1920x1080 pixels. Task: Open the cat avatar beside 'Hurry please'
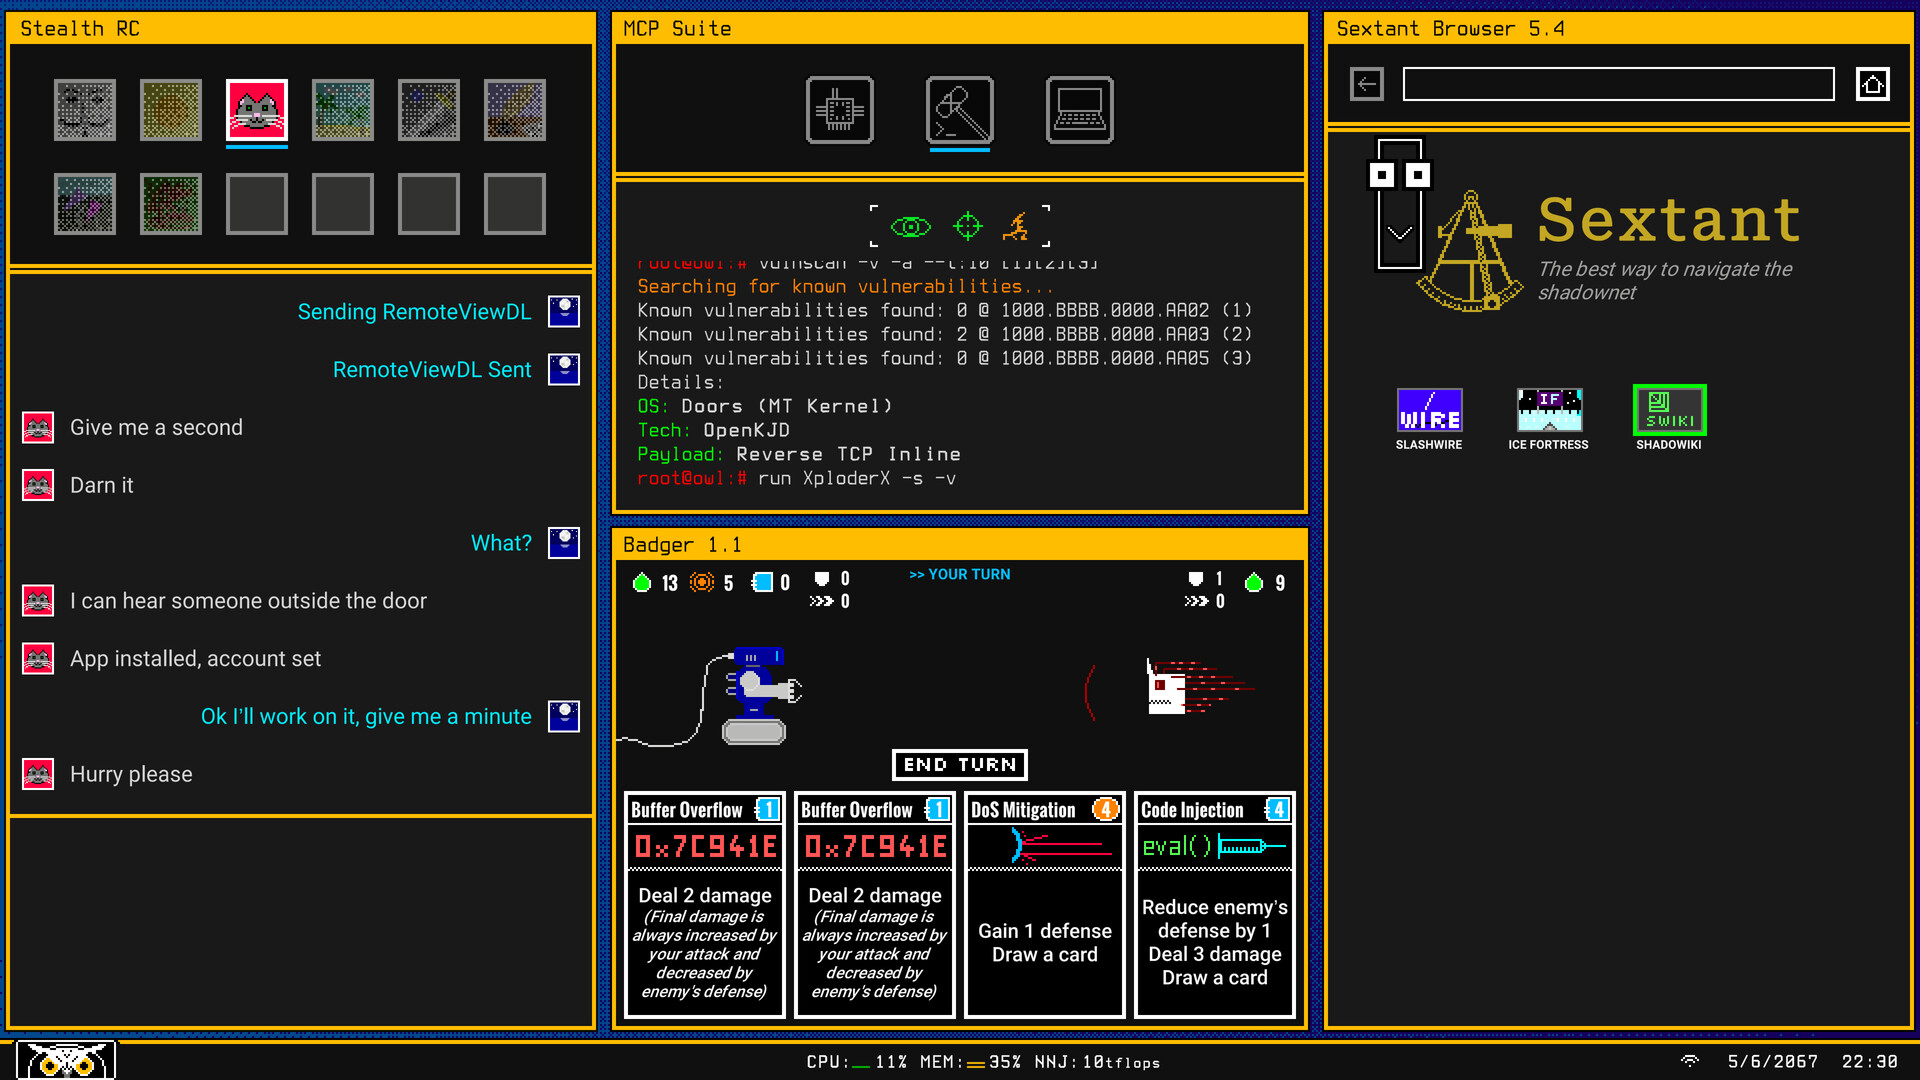[38, 774]
